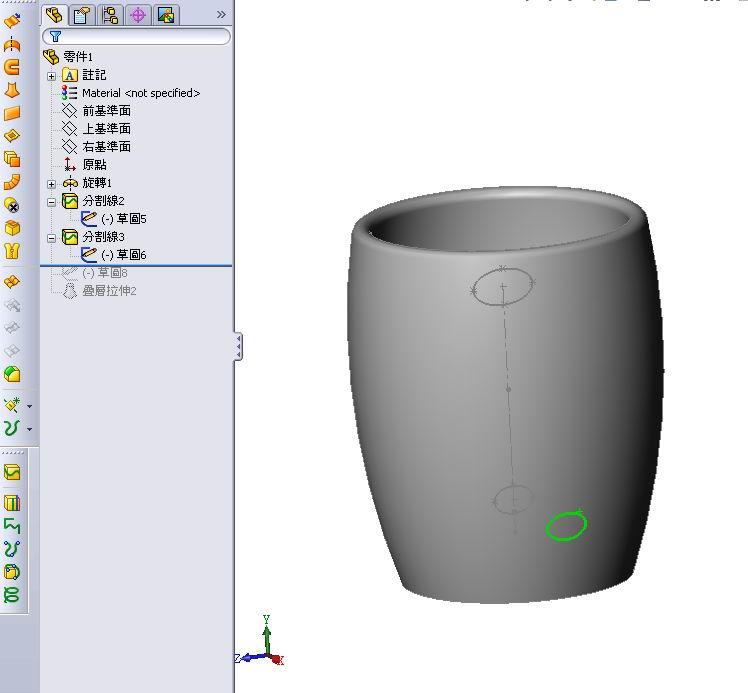This screenshot has height=693, width=748.
Task: Collapse the feature tree panel using side handle
Action: click(238, 346)
